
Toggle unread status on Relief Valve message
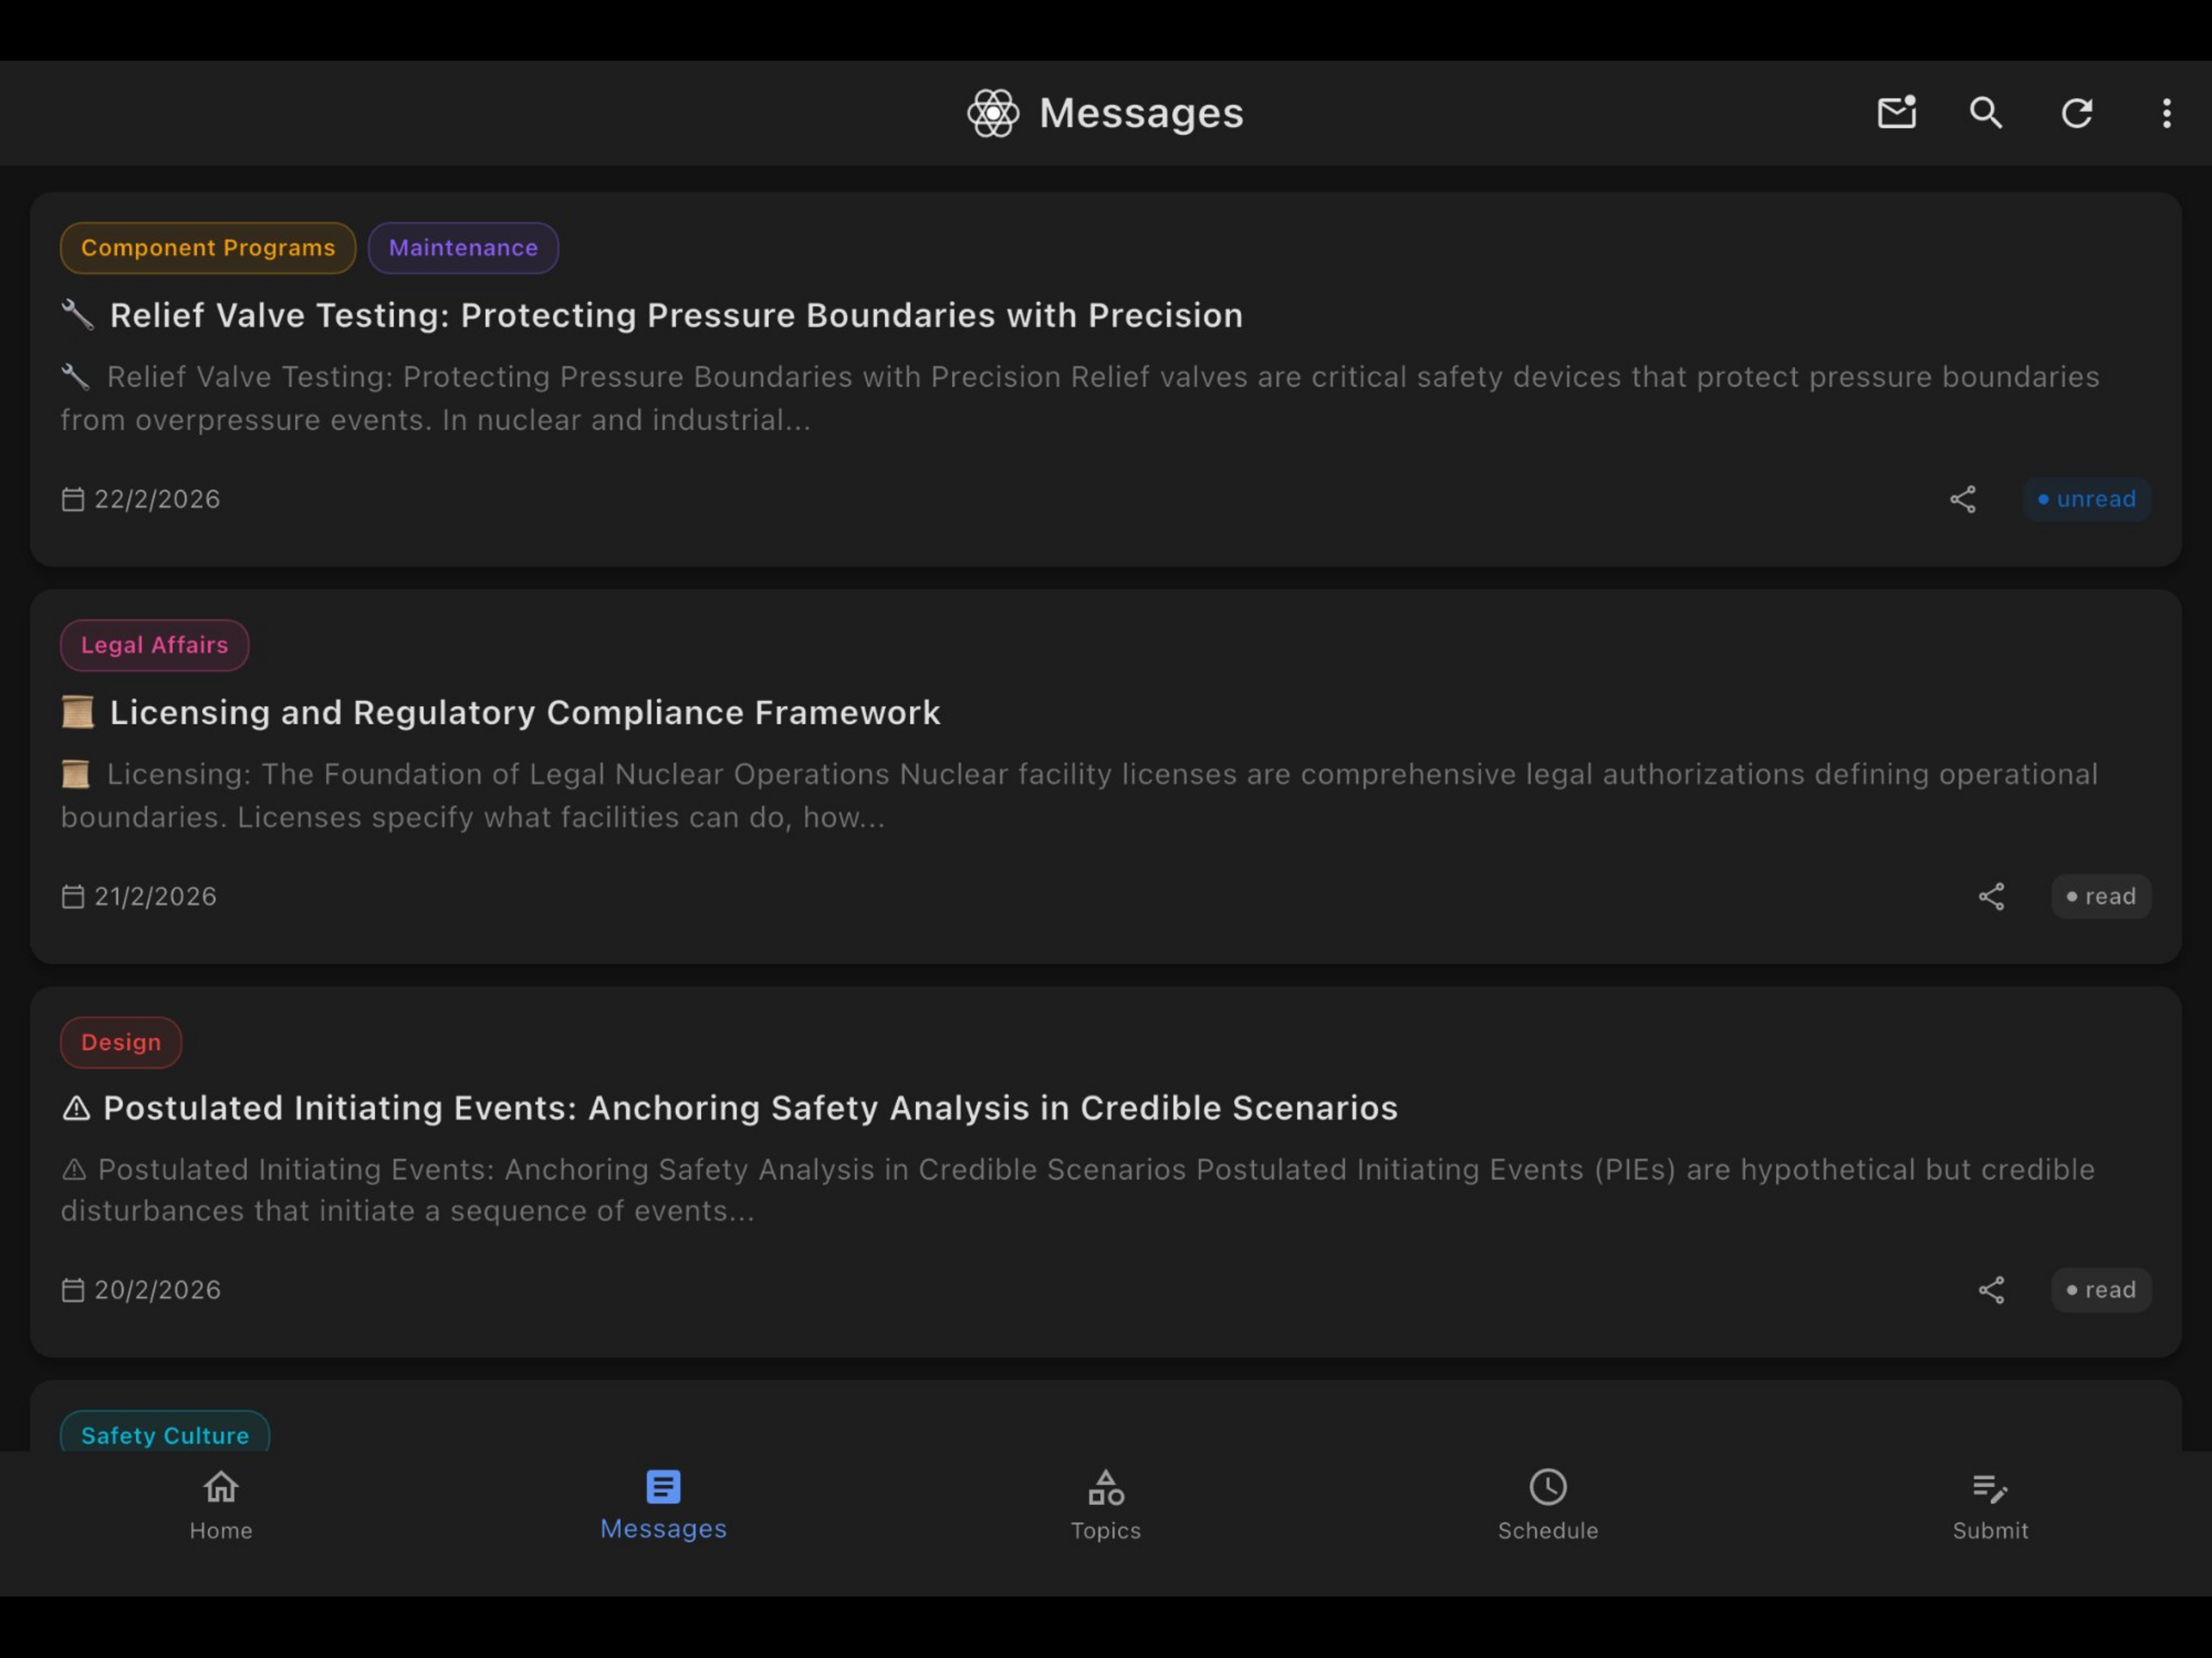point(2086,499)
